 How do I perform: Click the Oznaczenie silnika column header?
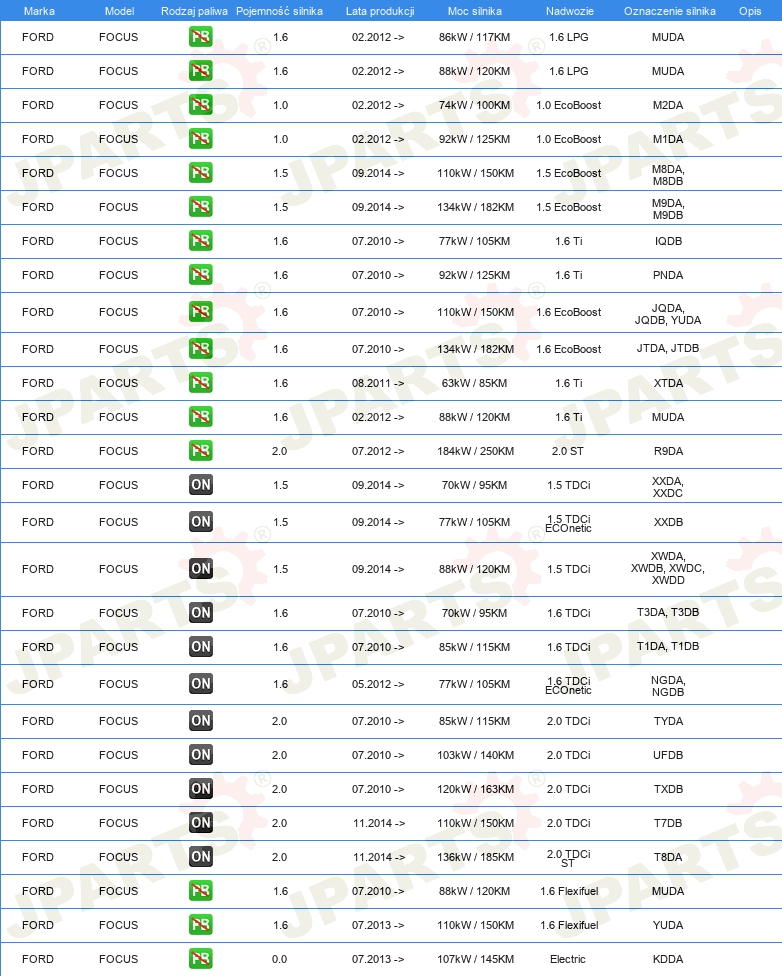tap(670, 11)
